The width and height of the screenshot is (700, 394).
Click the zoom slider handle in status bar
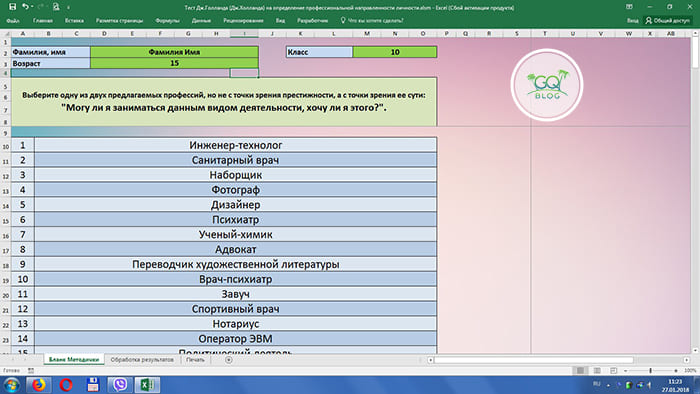[650, 371]
